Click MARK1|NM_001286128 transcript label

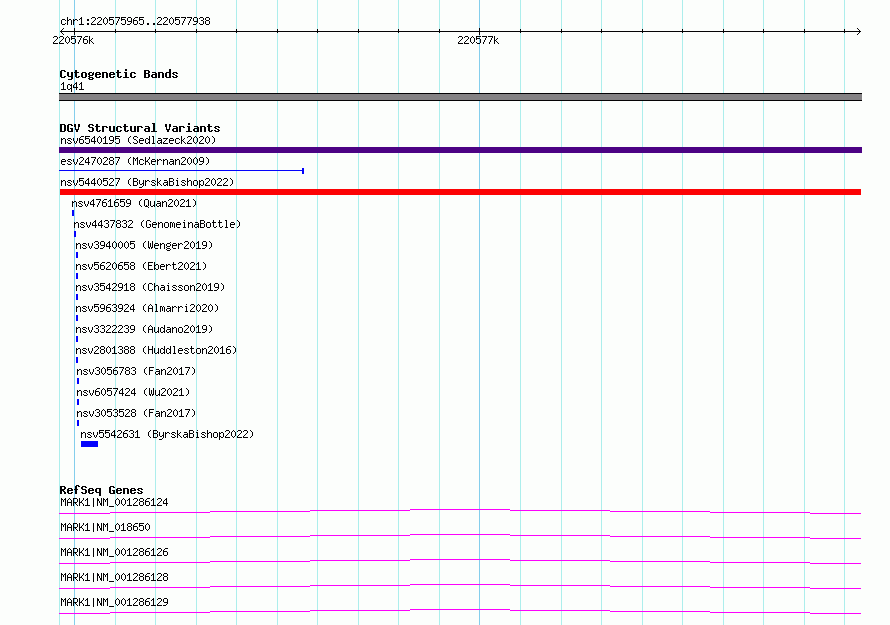click(114, 577)
